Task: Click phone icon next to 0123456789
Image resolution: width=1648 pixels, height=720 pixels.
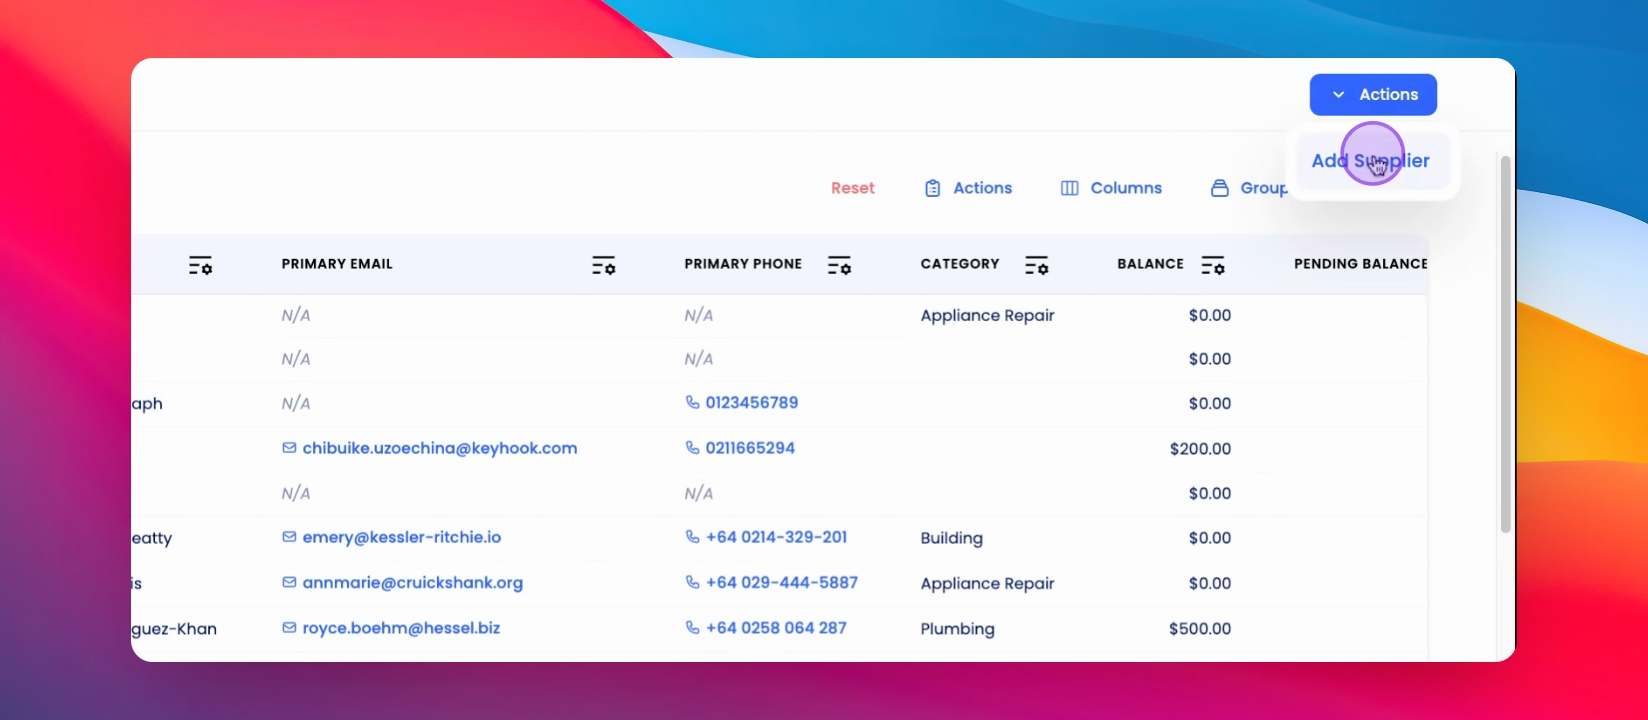Action: (692, 402)
